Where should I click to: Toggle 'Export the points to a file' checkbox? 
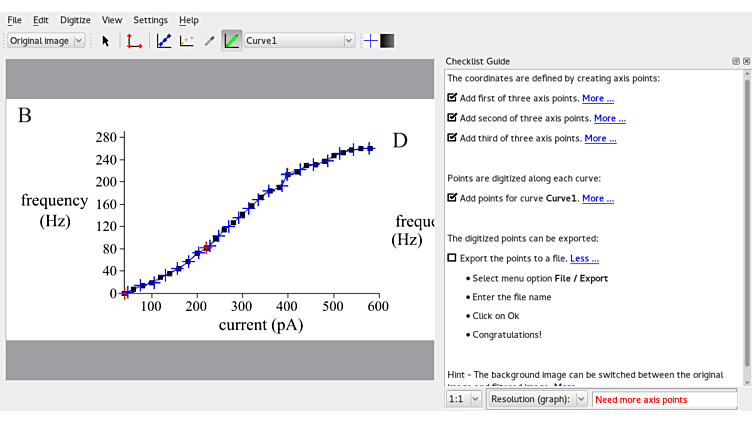[x=452, y=258]
